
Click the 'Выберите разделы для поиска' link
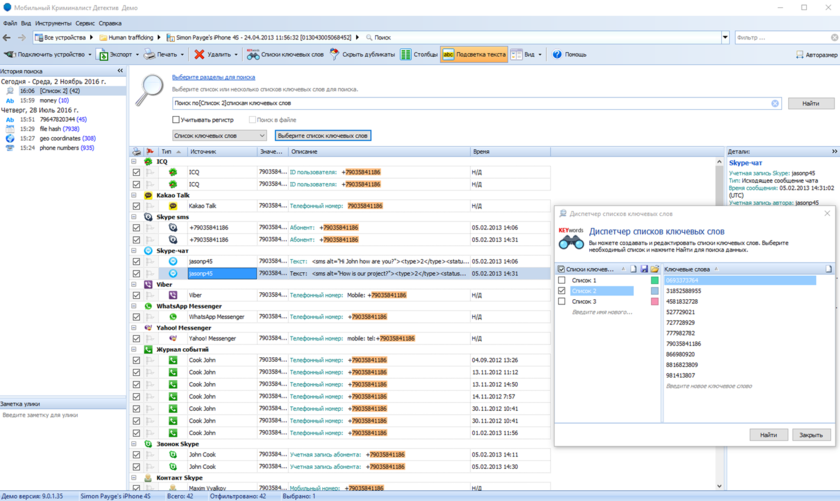(213, 77)
